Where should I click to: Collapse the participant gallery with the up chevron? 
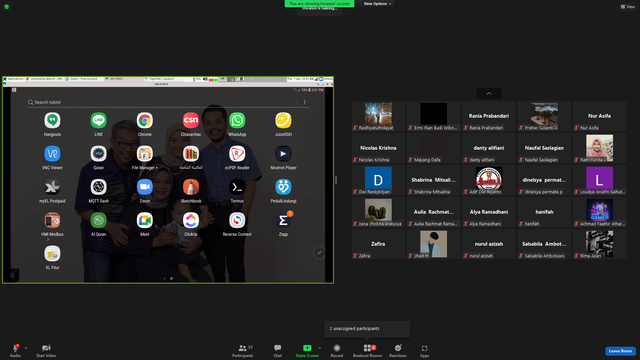489,93
